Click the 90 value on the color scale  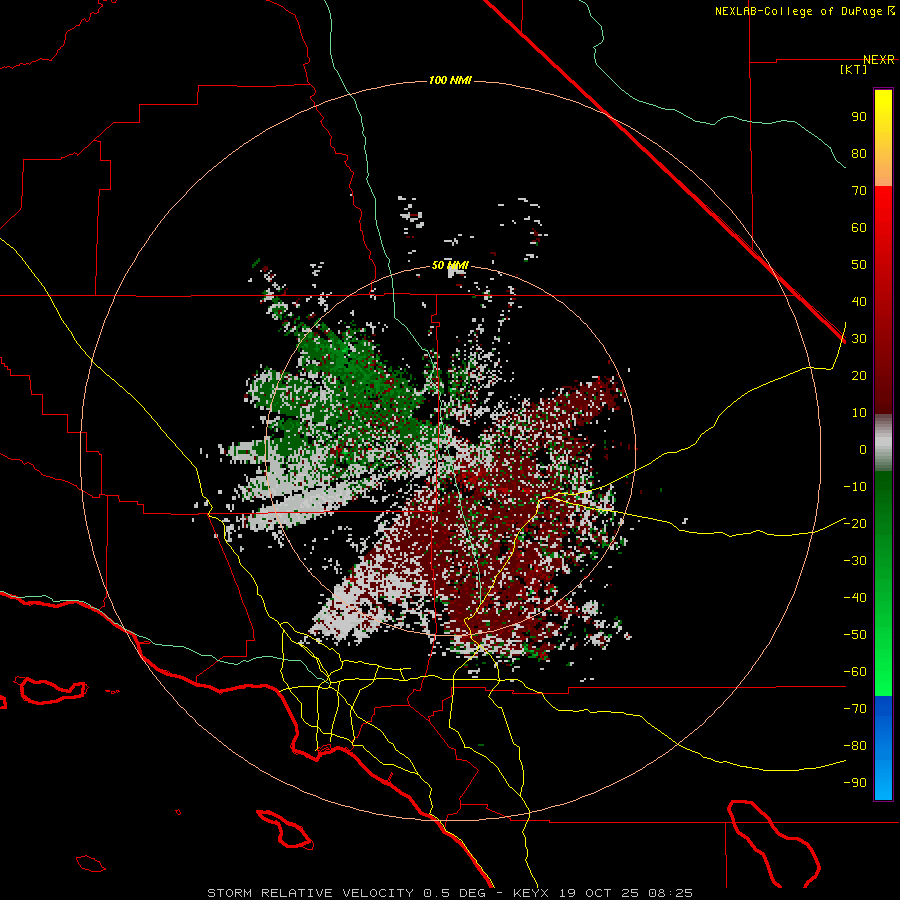pyautogui.click(x=859, y=117)
